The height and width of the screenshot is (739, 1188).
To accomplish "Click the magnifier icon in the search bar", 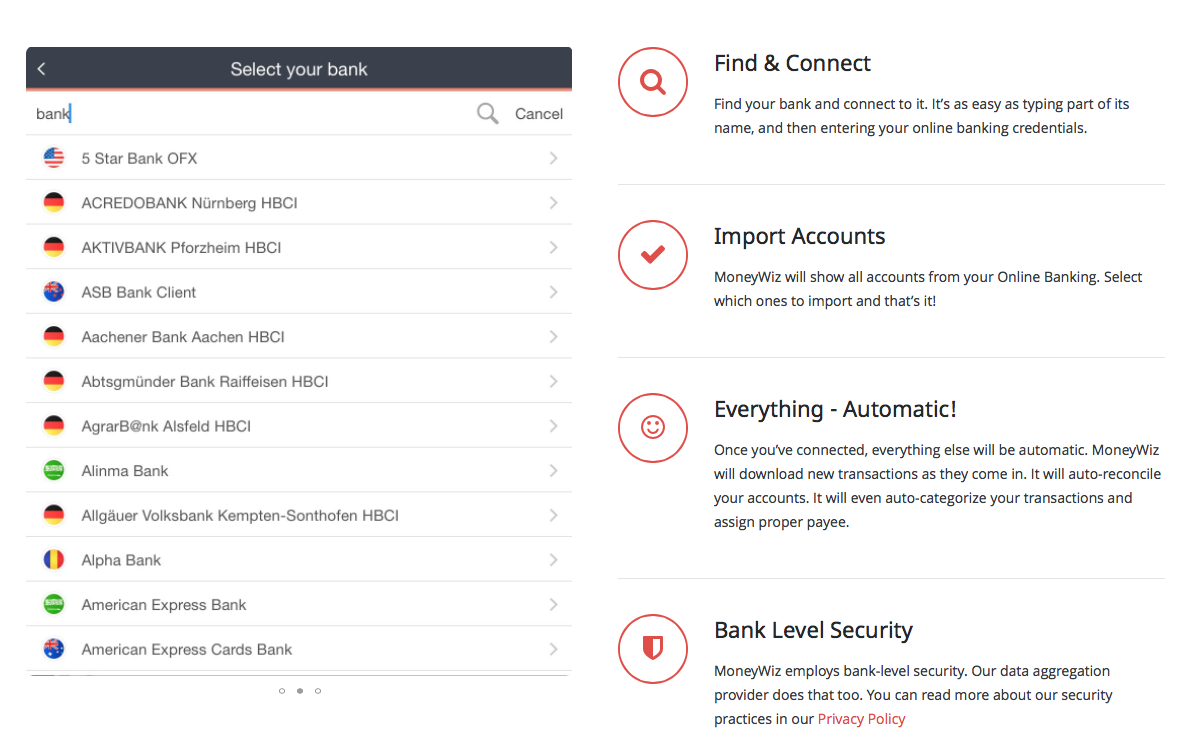I will (x=487, y=114).
